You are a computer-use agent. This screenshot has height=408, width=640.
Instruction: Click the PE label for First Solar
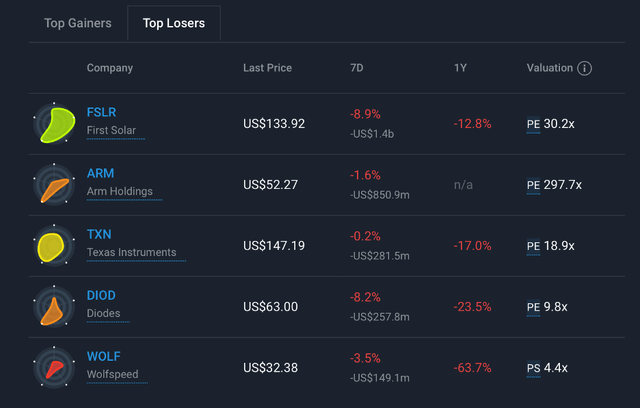click(533, 124)
